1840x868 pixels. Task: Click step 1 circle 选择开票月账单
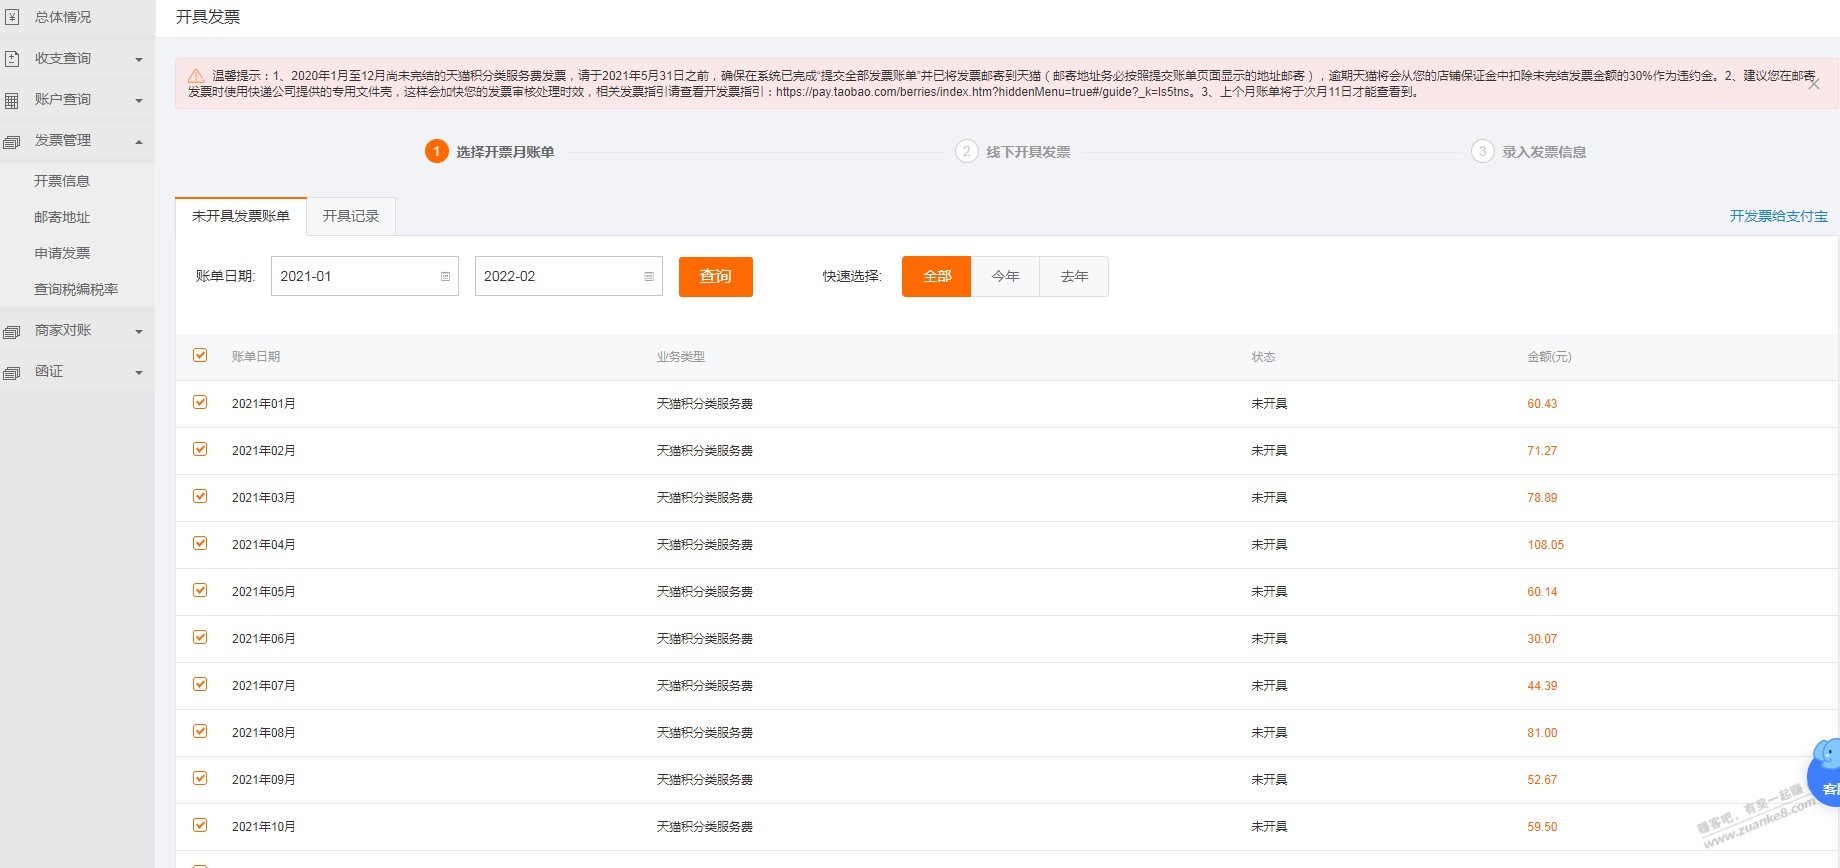click(x=436, y=151)
